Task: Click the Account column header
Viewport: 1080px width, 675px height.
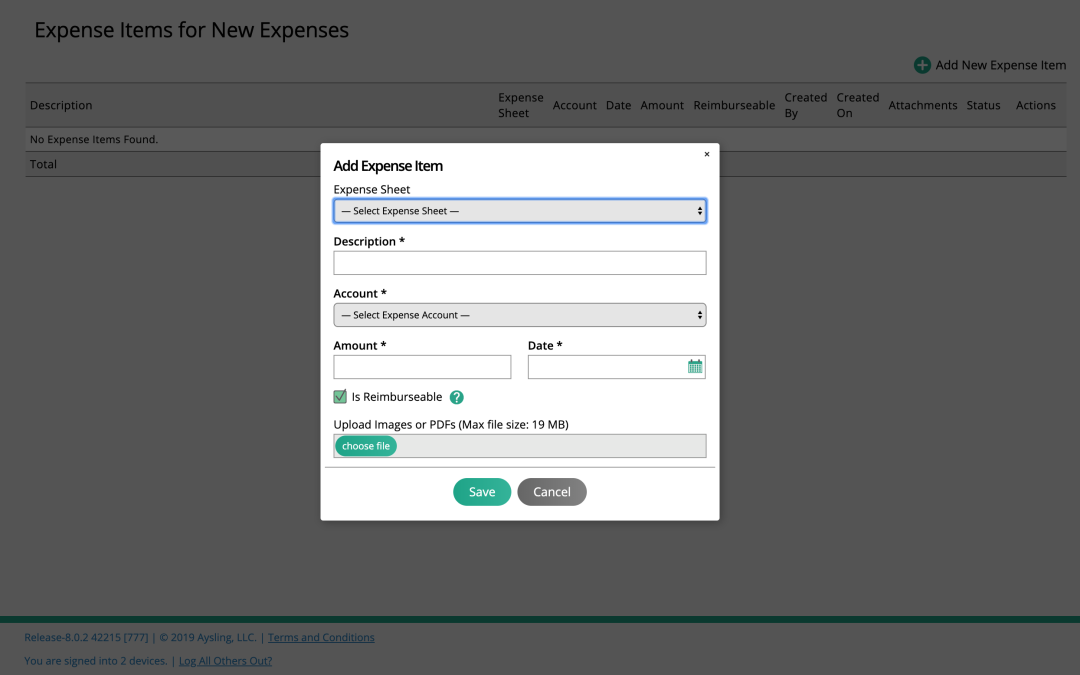Action: [574, 105]
